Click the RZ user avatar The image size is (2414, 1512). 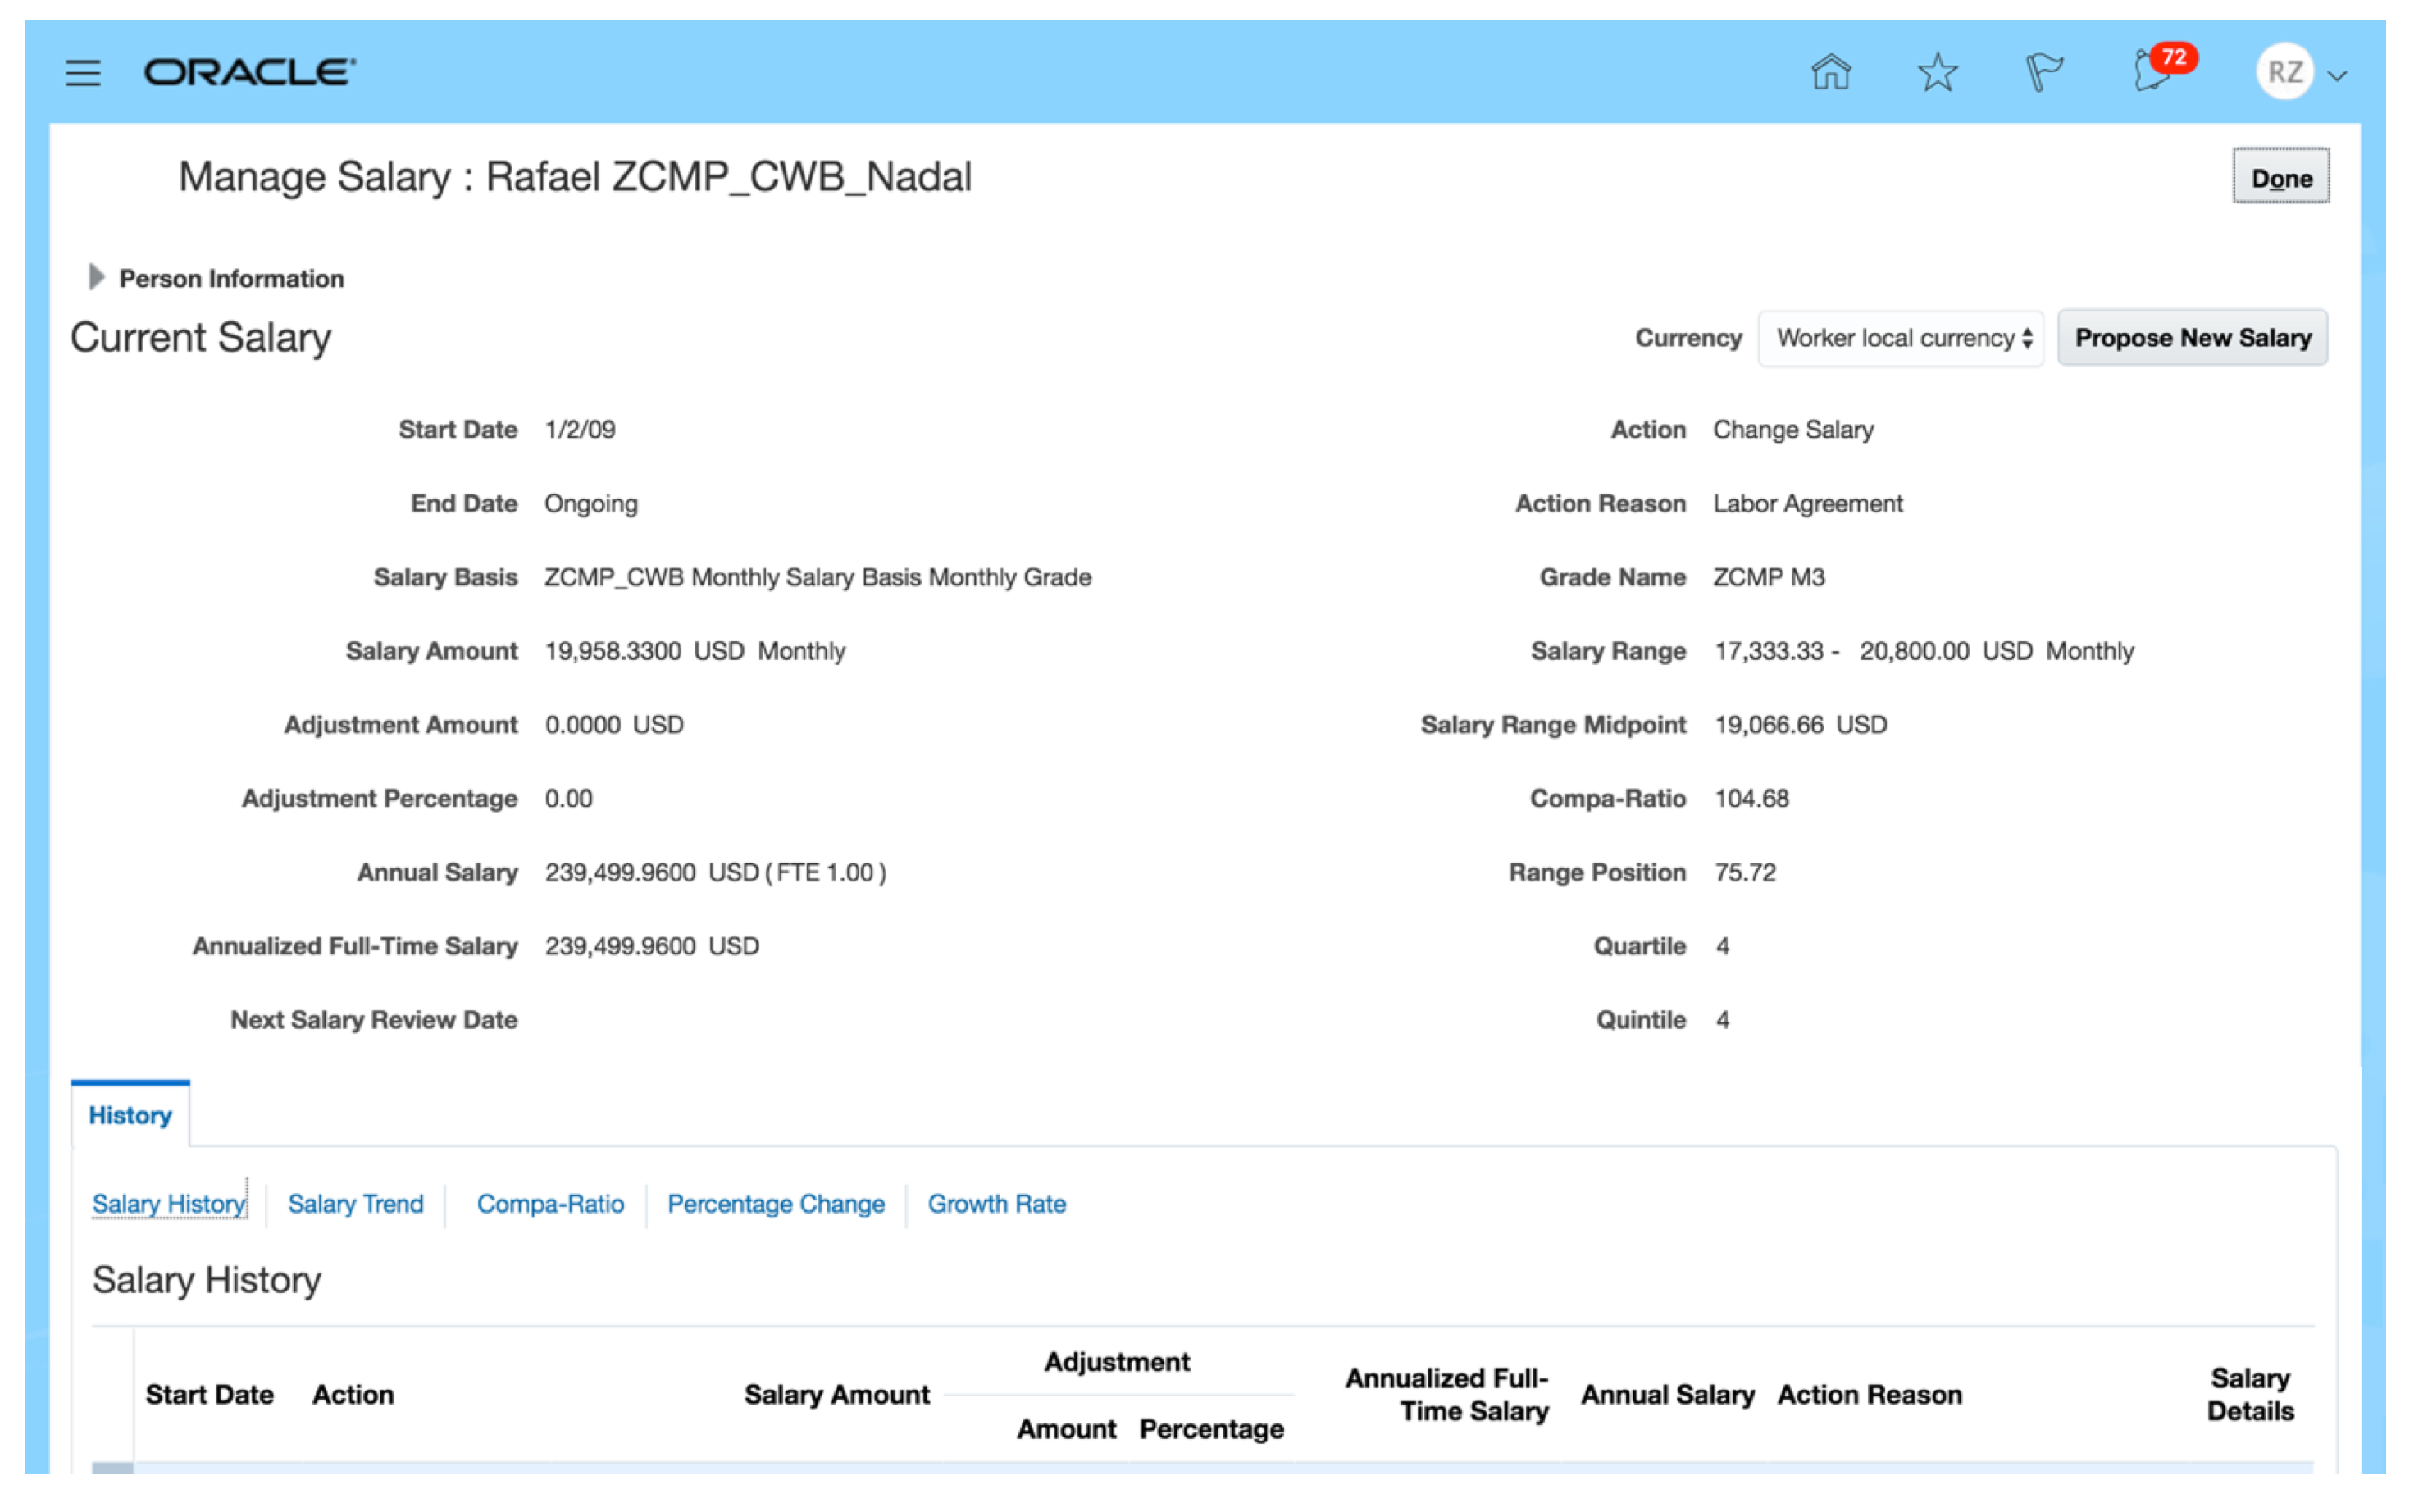click(2285, 72)
